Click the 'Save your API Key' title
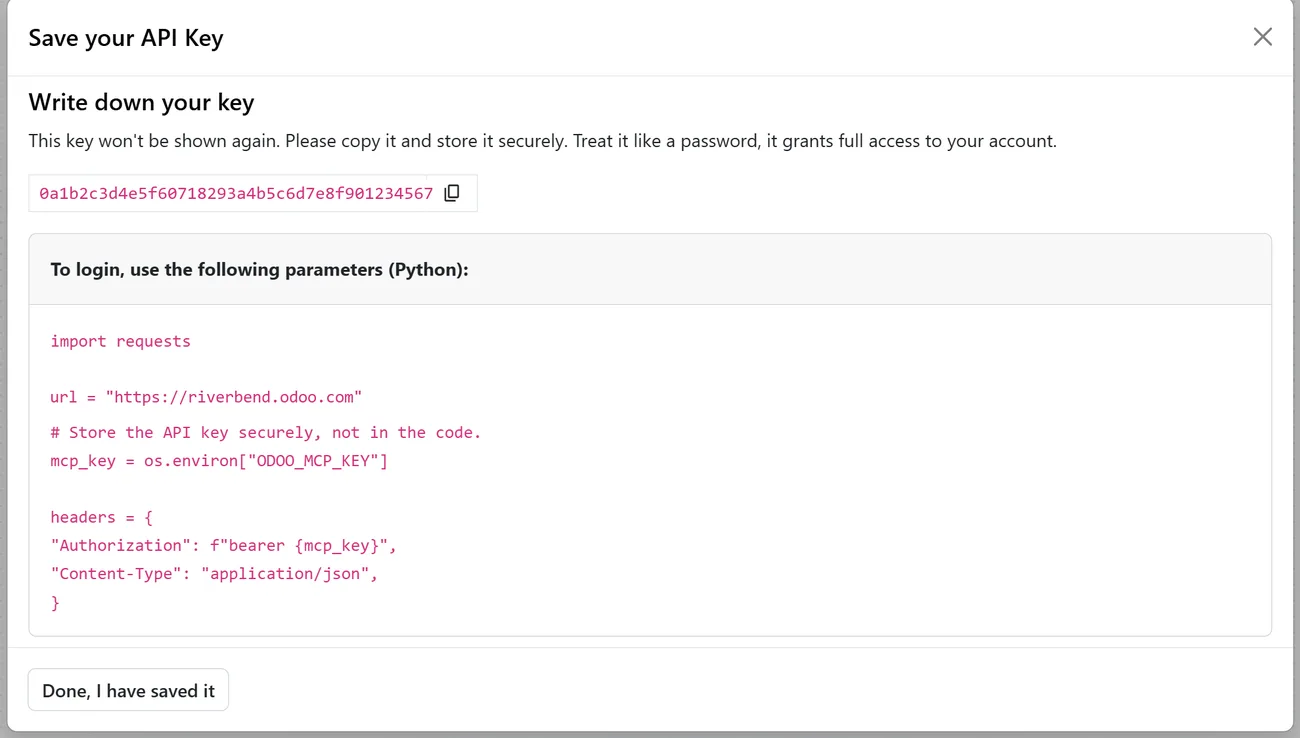The image size is (1300, 738). pyautogui.click(x=126, y=38)
